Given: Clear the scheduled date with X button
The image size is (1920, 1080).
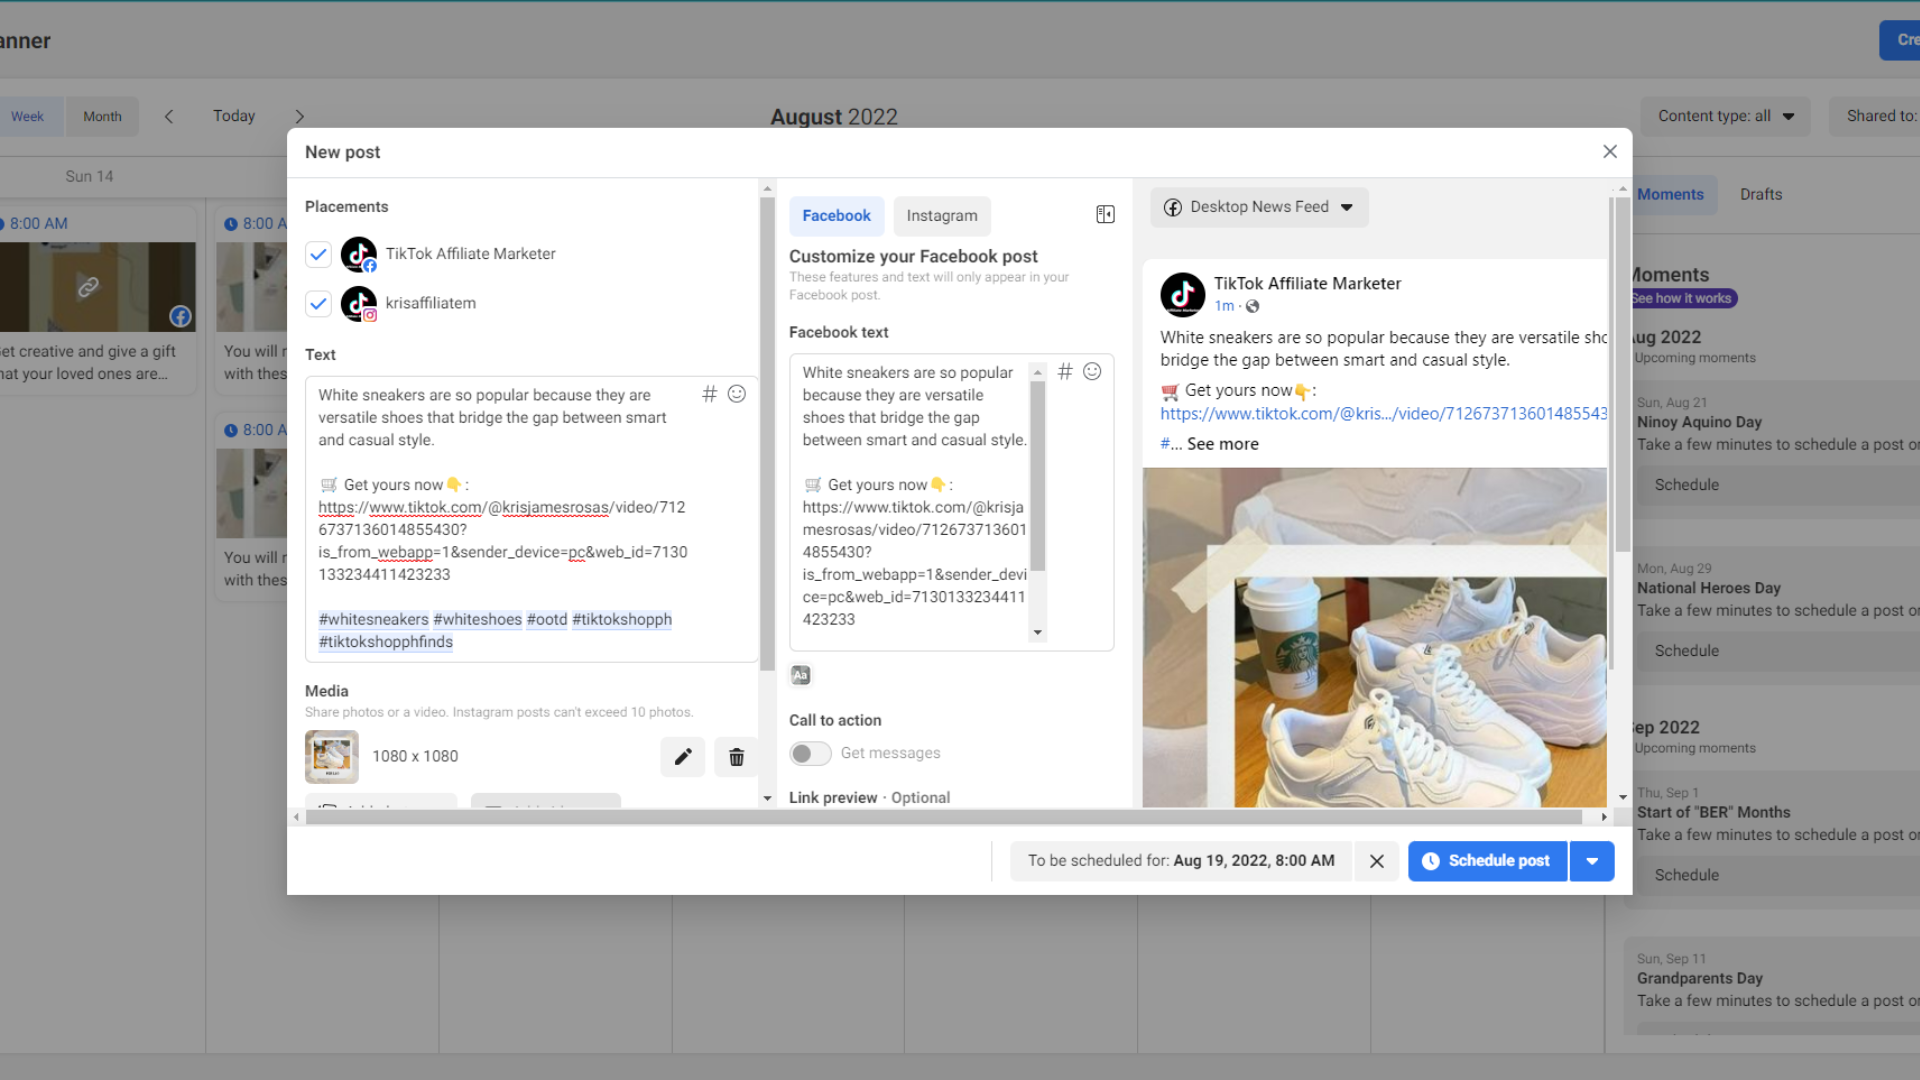Looking at the screenshot, I should (1377, 861).
